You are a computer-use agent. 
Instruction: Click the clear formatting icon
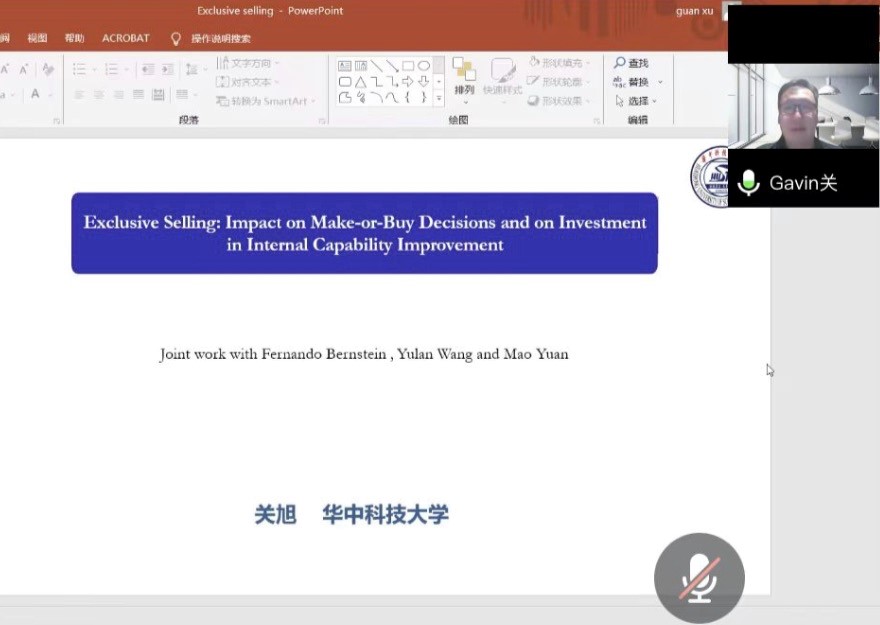tap(47, 69)
